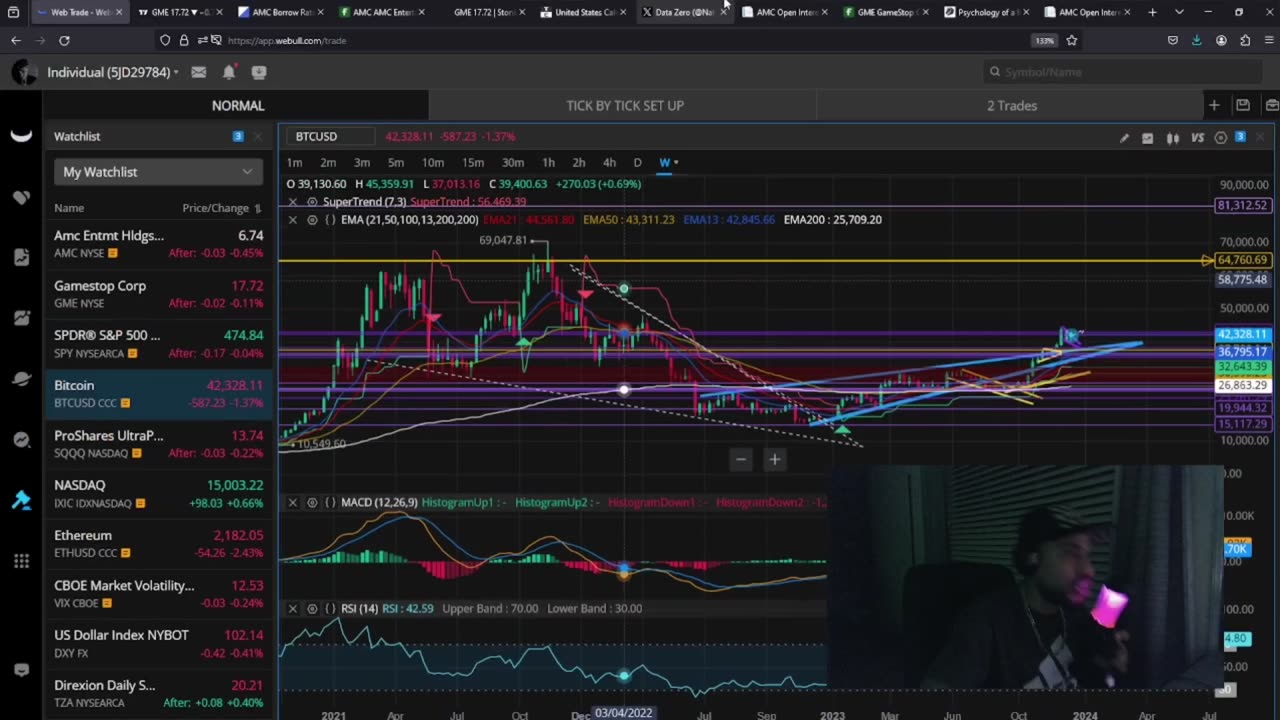1280x720 pixels.
Task: Open the chart settings circle icon
Action: (x=1220, y=138)
